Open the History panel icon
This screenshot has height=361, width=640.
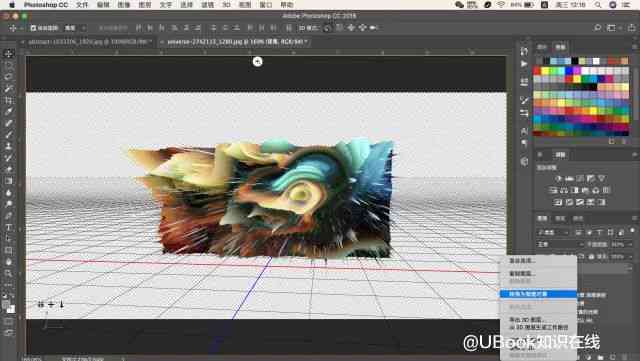[x=524, y=52]
